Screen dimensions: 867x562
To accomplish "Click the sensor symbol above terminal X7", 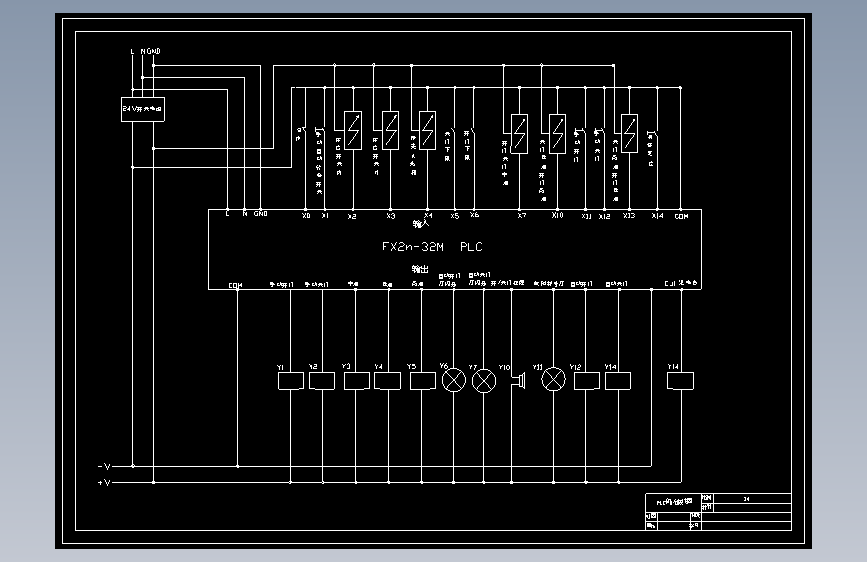I will [x=519, y=134].
